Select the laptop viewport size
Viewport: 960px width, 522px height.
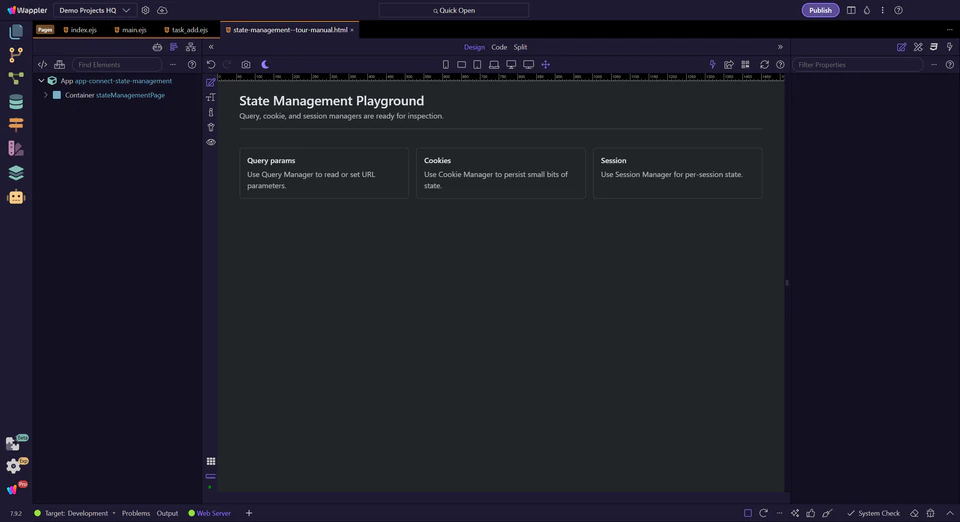pyautogui.click(x=494, y=64)
